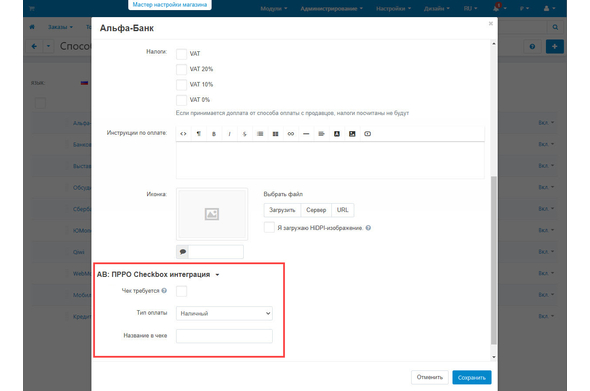Image resolution: width=590 pixels, height=391 pixels.
Task: Open the Настройки menu
Action: pos(393,8)
